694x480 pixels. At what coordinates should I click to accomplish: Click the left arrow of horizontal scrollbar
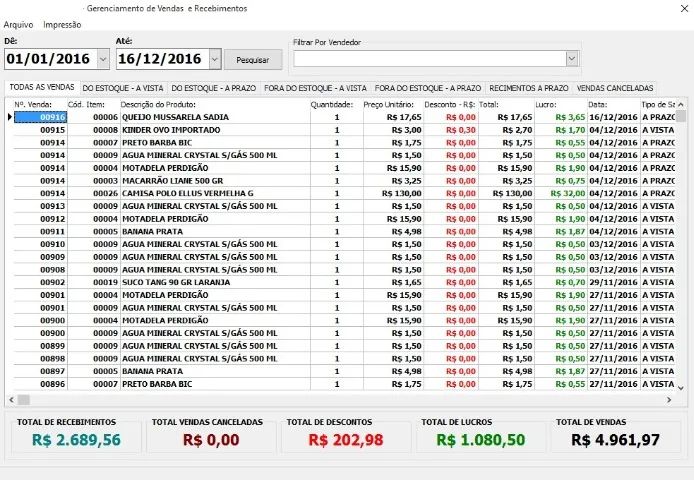coord(11,400)
